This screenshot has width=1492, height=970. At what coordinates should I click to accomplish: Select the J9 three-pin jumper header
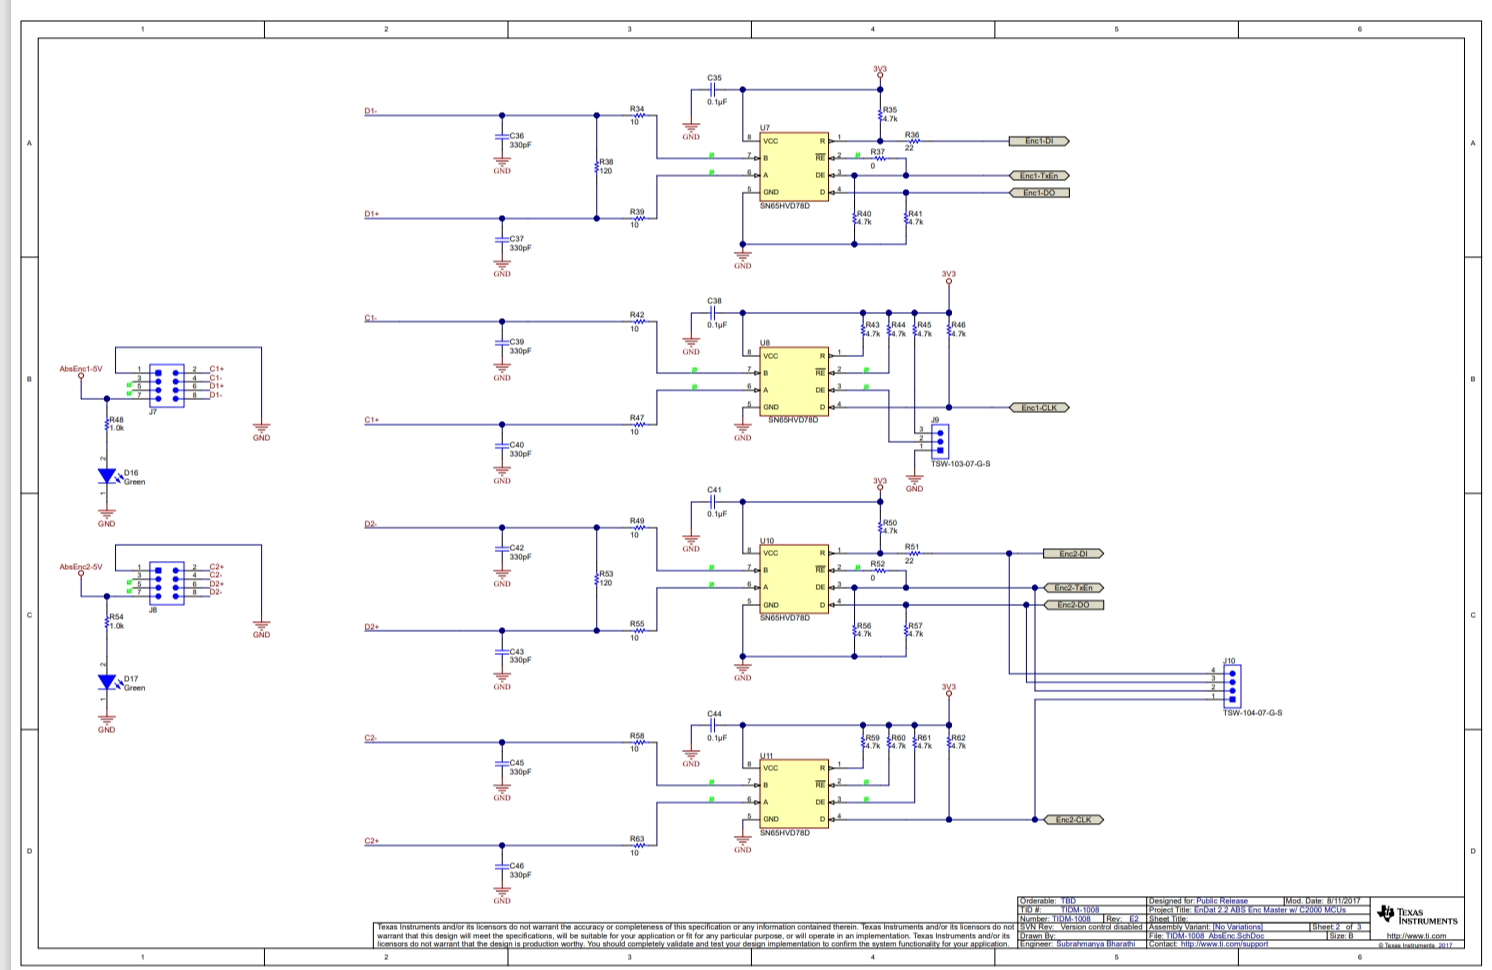pos(939,440)
